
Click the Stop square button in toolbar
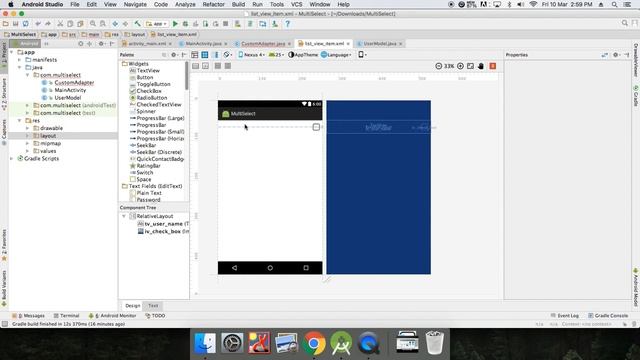tap(225, 24)
